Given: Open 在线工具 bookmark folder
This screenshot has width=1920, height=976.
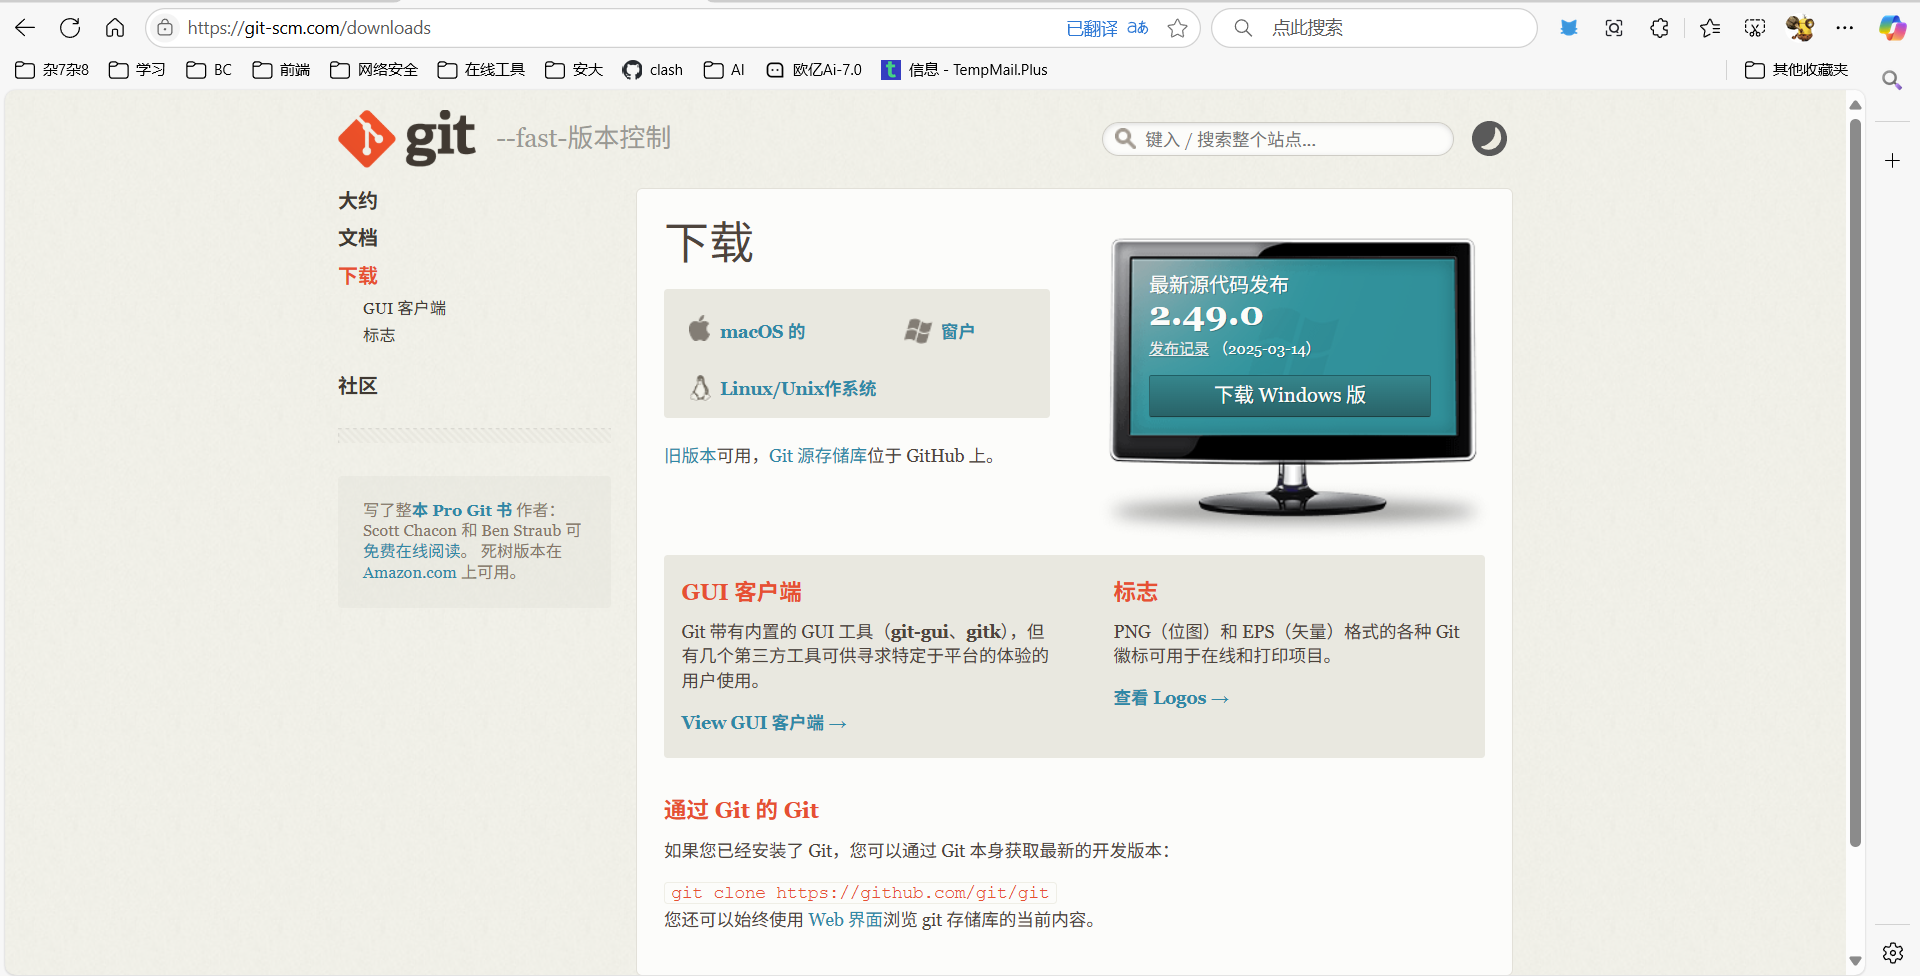Looking at the screenshot, I should pyautogui.click(x=481, y=70).
